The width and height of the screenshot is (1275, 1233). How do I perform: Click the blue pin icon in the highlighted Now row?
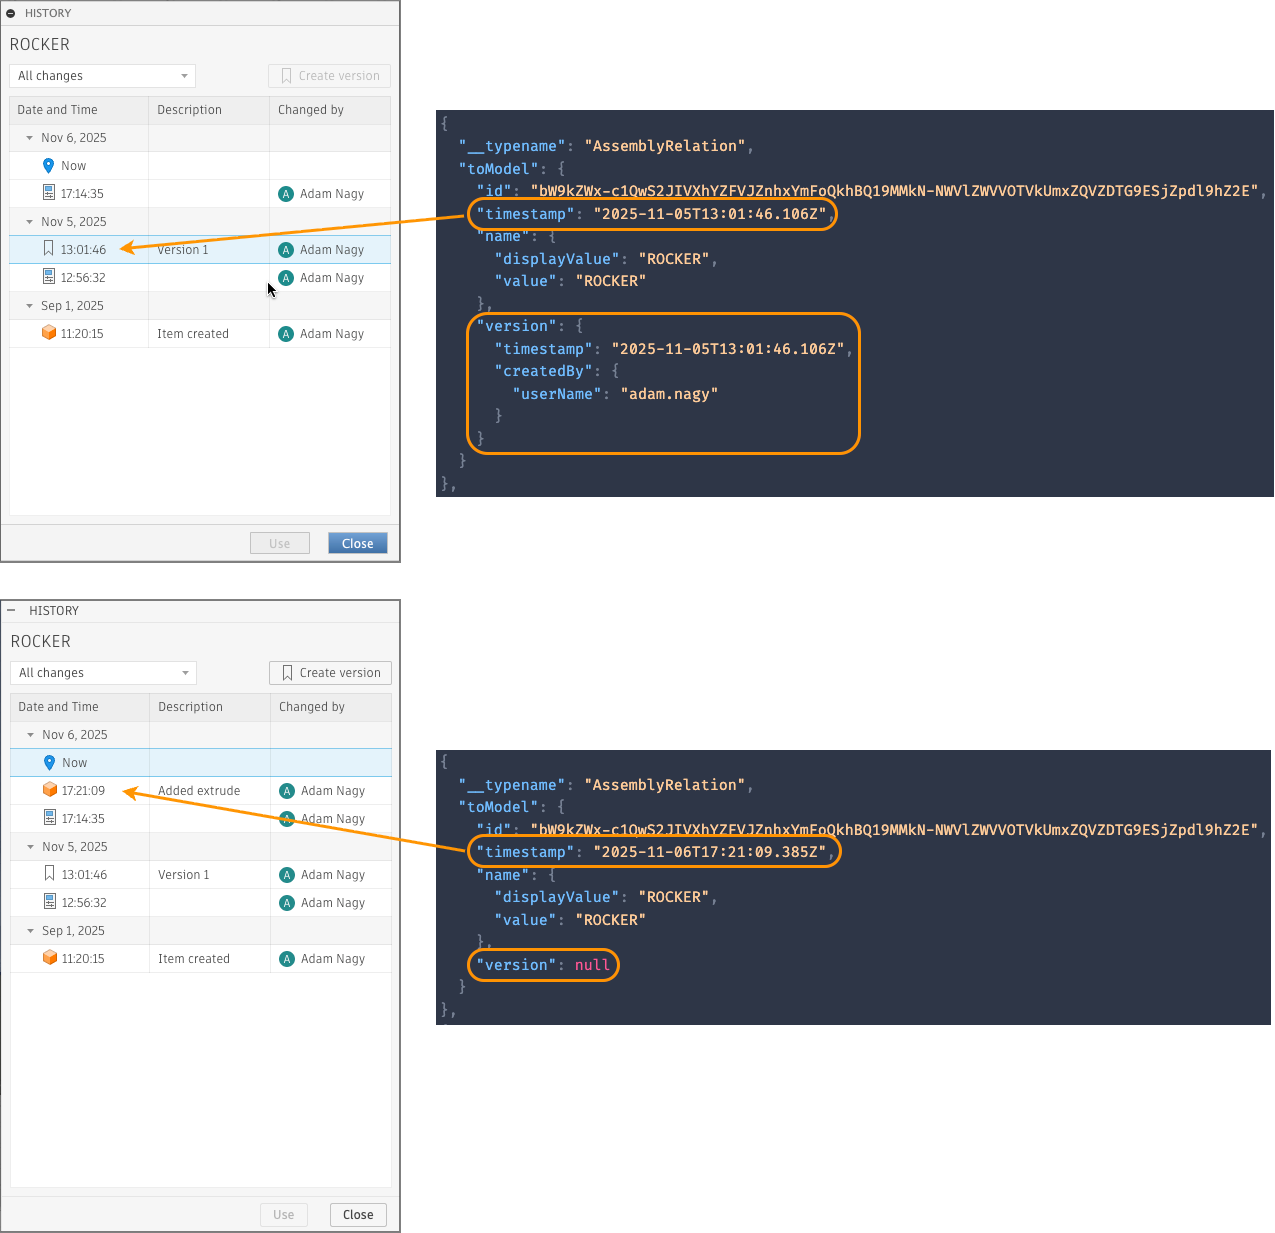pos(49,762)
